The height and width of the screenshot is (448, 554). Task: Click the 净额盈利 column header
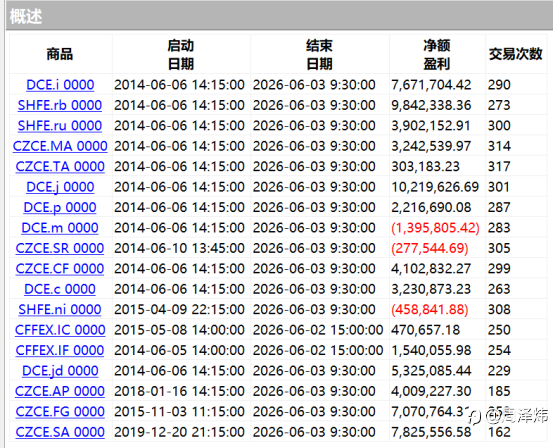[x=437, y=55]
